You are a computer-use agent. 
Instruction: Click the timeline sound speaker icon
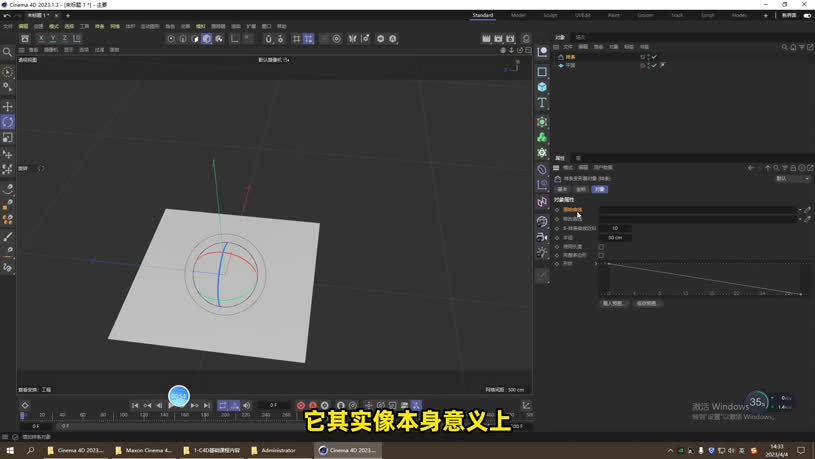[x=247, y=405]
